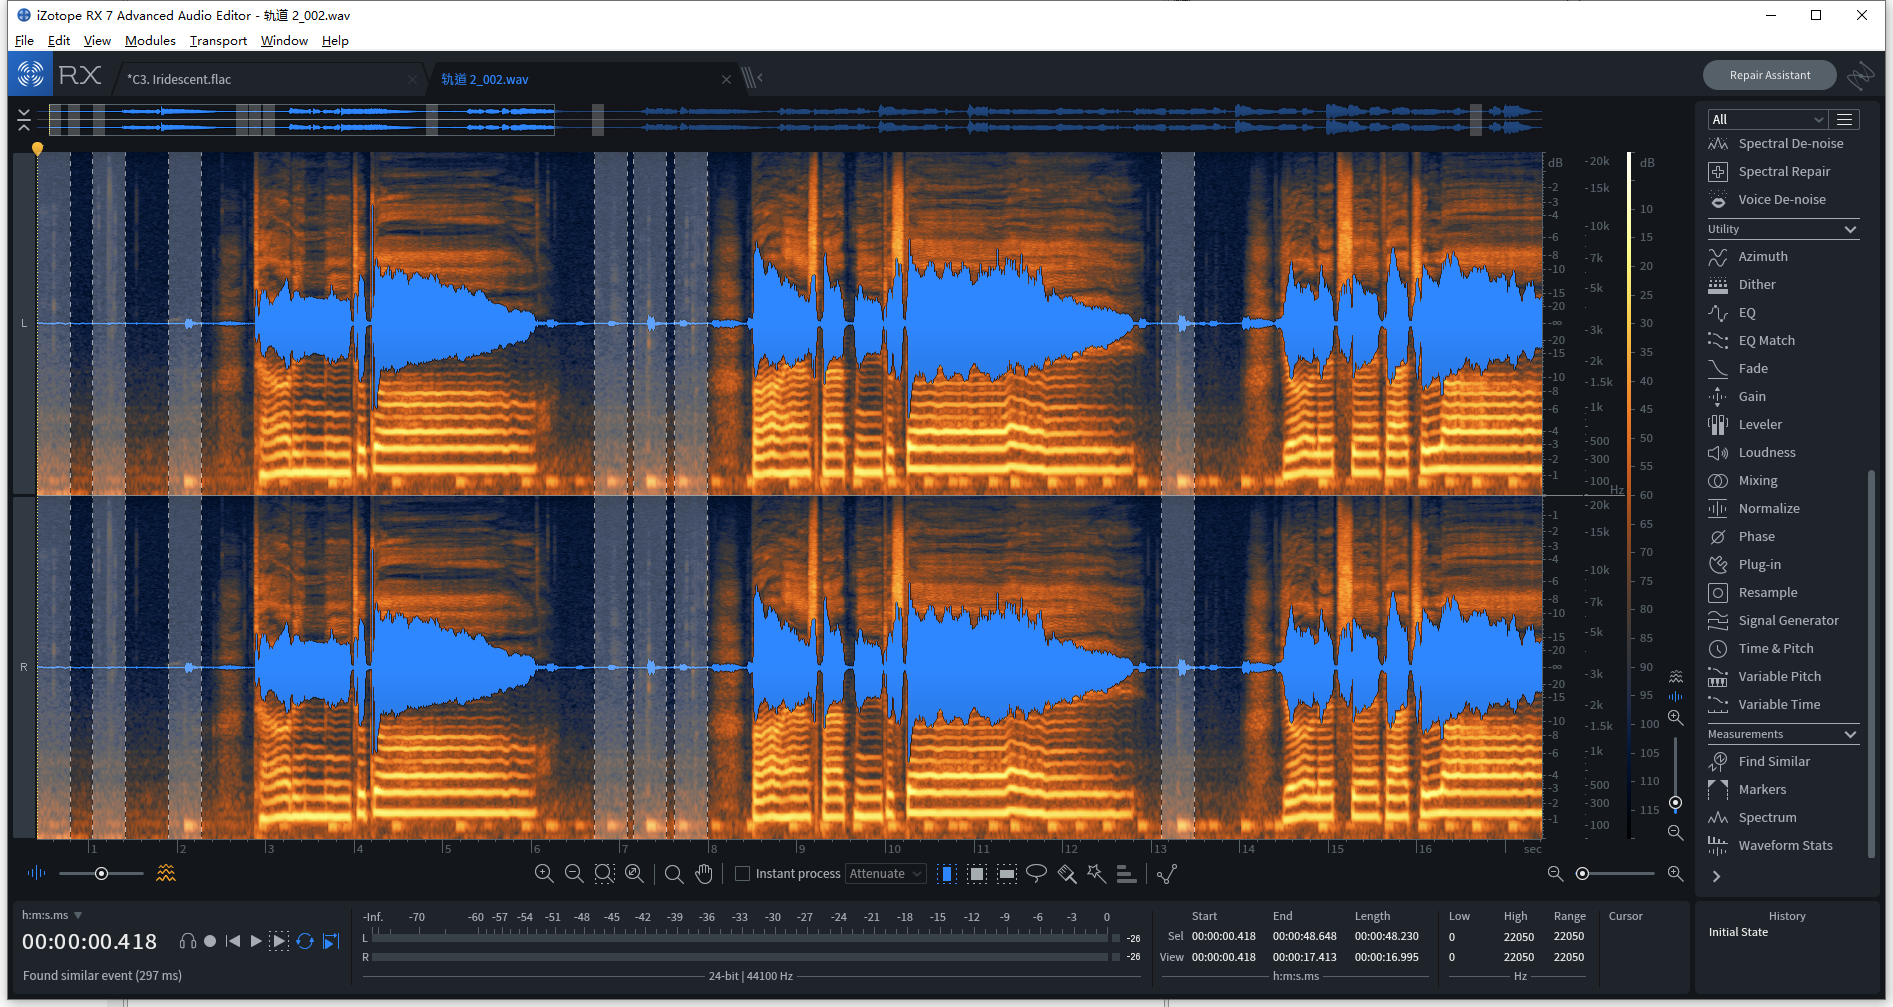Select the Lasso selection tool
1893x1007 pixels.
point(1037,874)
